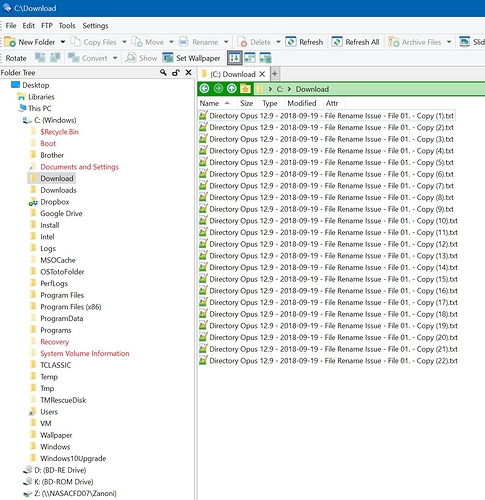Click the Rotate toolbar button
Image resolution: width=485 pixels, height=500 pixels.
(x=16, y=58)
